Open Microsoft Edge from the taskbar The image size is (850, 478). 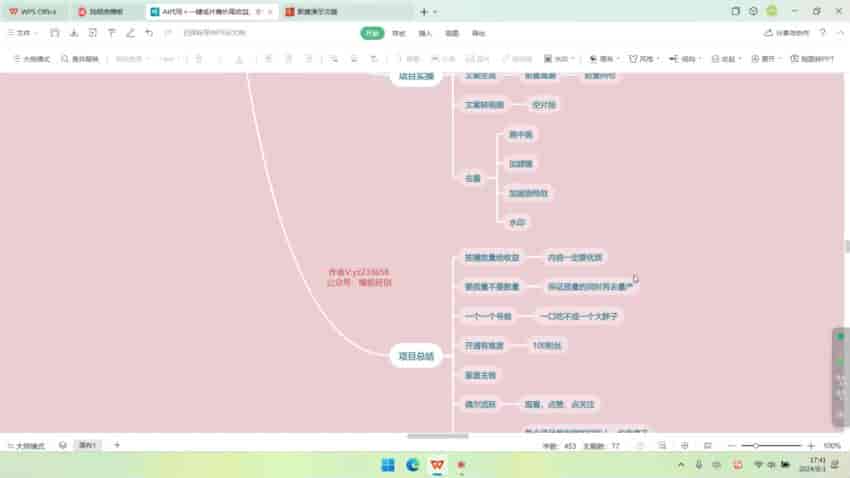coord(413,465)
